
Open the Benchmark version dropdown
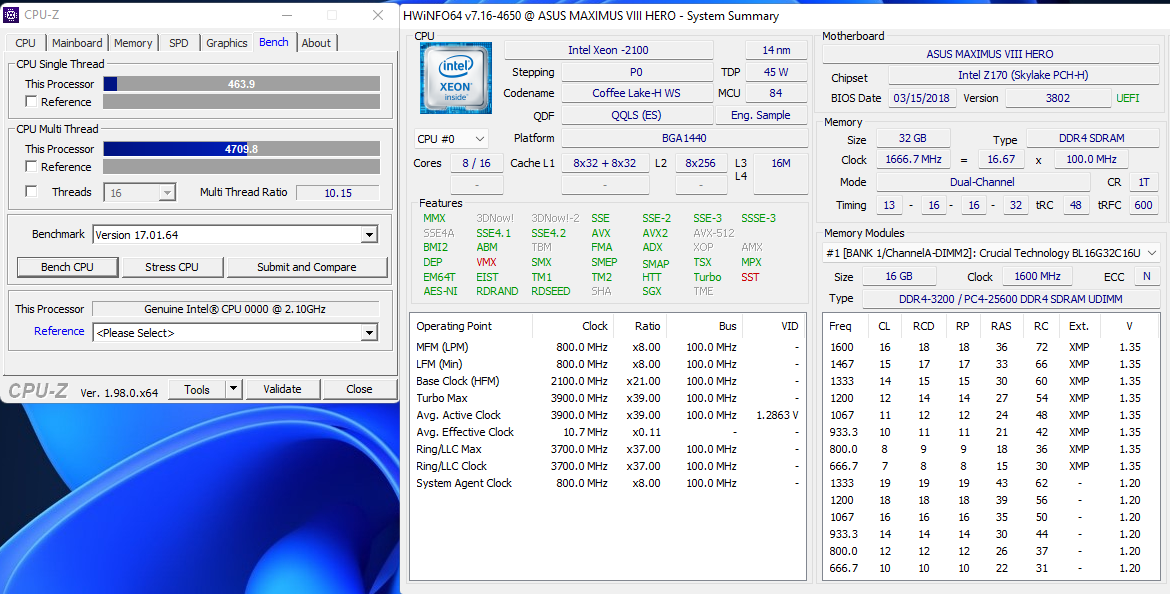click(369, 235)
